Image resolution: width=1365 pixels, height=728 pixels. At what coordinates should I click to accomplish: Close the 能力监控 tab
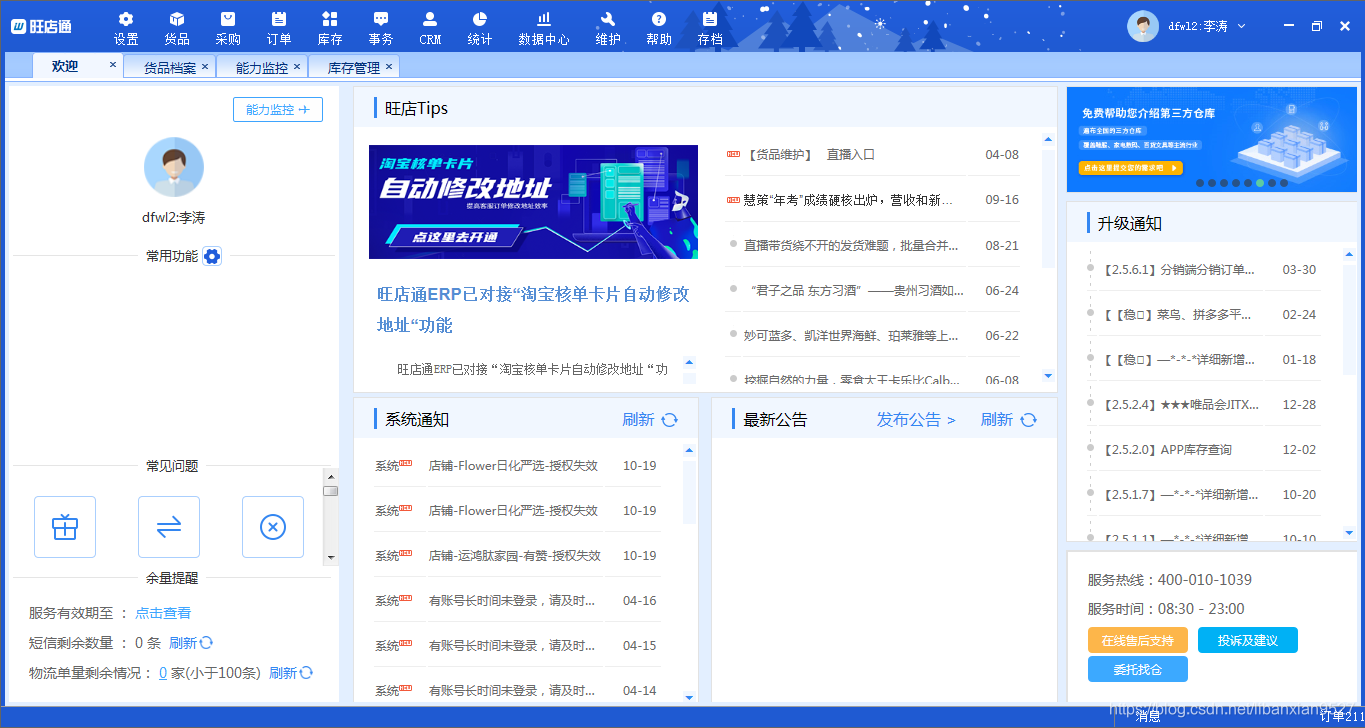coord(297,67)
